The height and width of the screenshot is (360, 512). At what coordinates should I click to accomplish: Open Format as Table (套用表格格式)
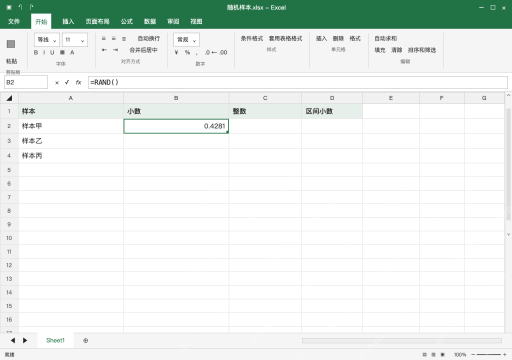coord(285,39)
